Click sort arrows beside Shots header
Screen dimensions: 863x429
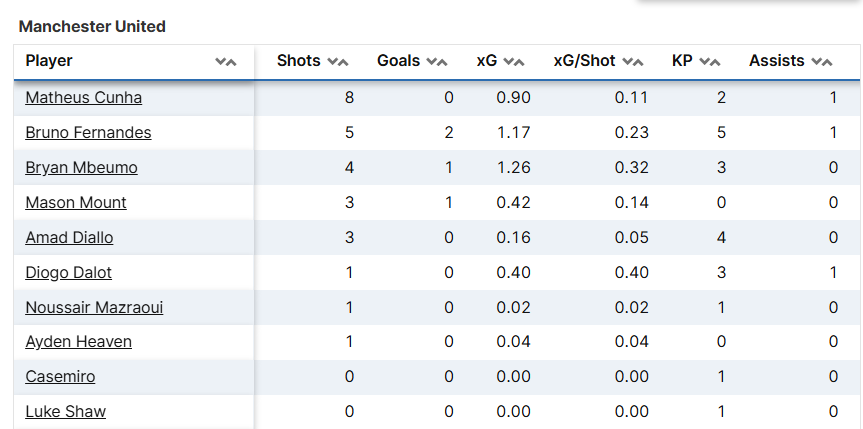[337, 62]
